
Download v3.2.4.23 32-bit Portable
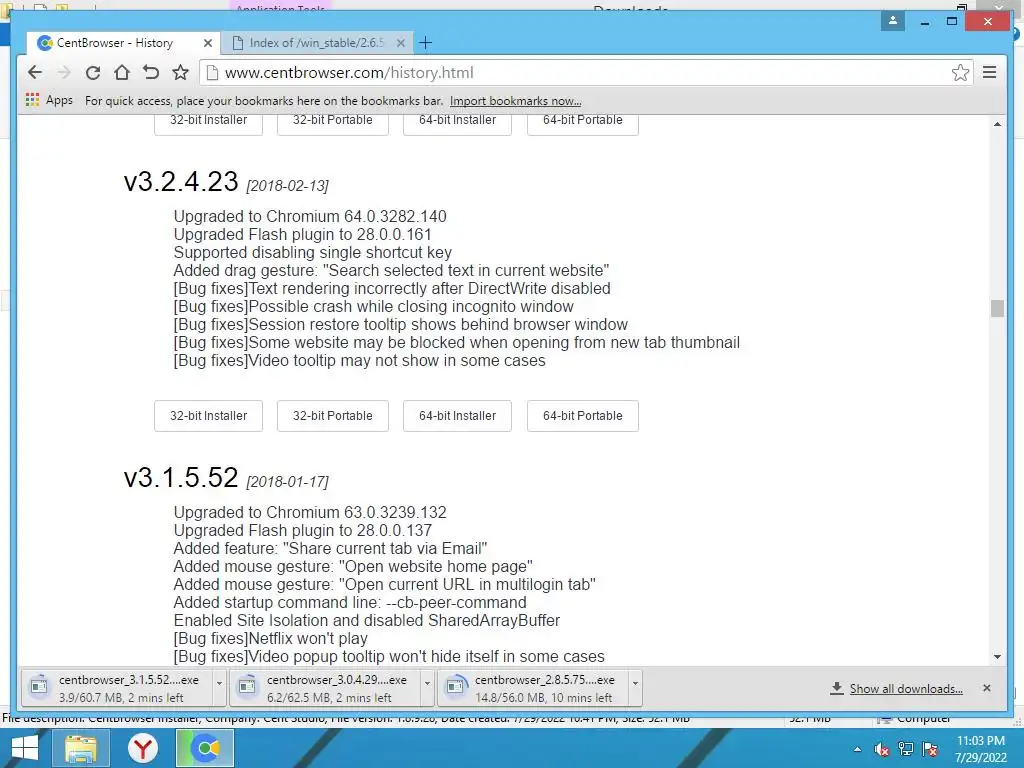click(332, 416)
